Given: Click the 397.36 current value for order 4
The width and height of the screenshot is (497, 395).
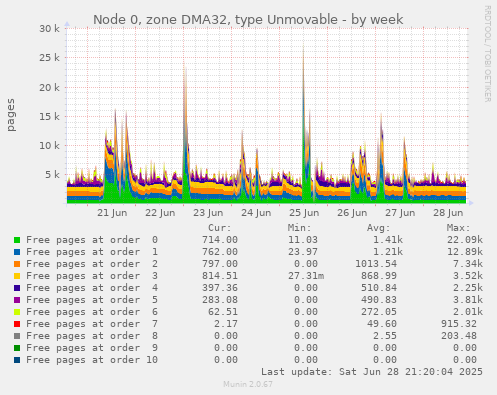Looking at the screenshot, I should [x=220, y=288].
